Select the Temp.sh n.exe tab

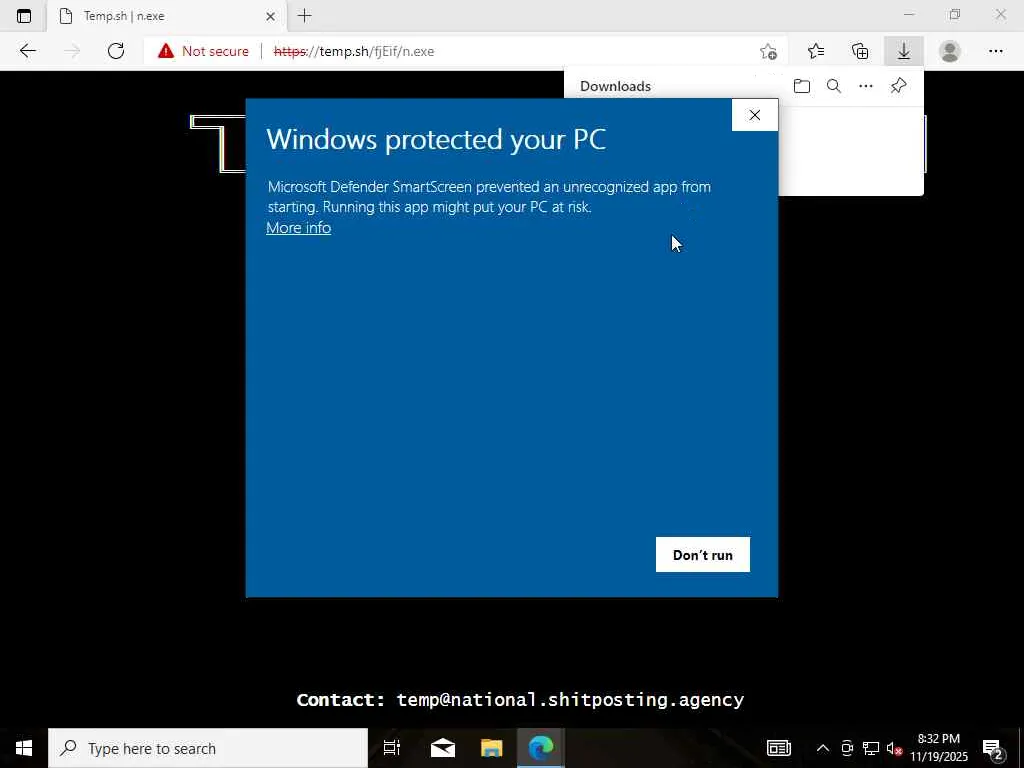click(167, 16)
